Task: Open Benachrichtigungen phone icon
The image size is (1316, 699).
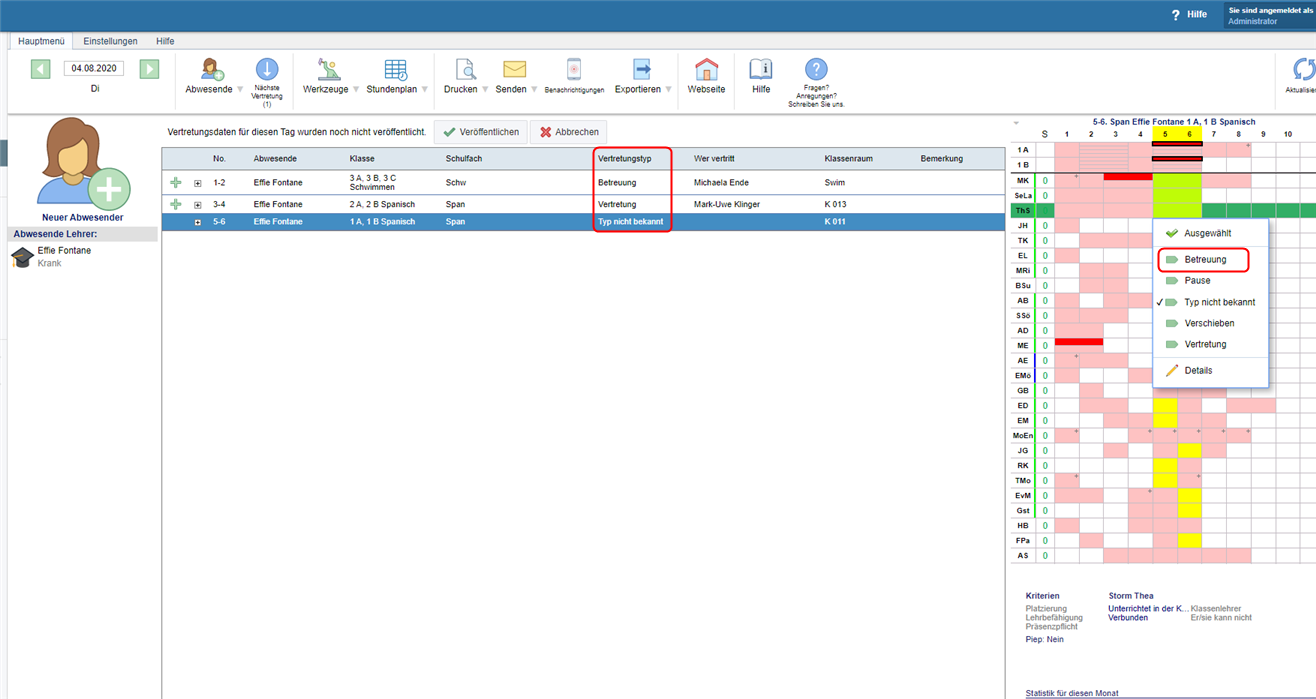Action: coord(574,69)
